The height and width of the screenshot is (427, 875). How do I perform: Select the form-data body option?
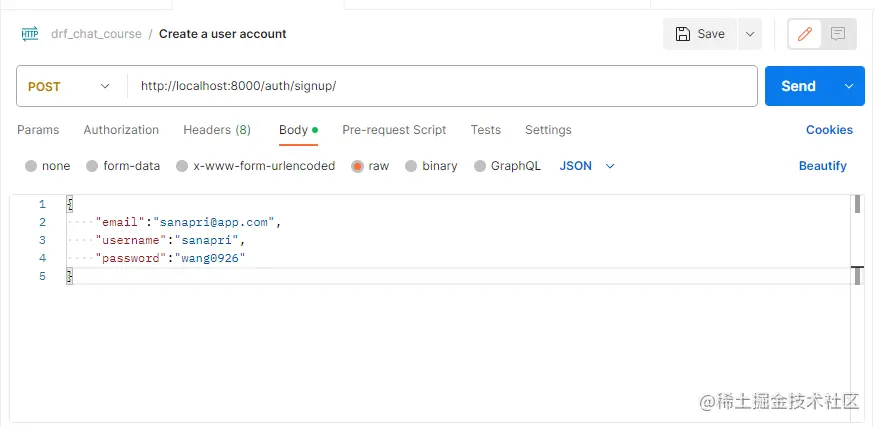(x=123, y=166)
